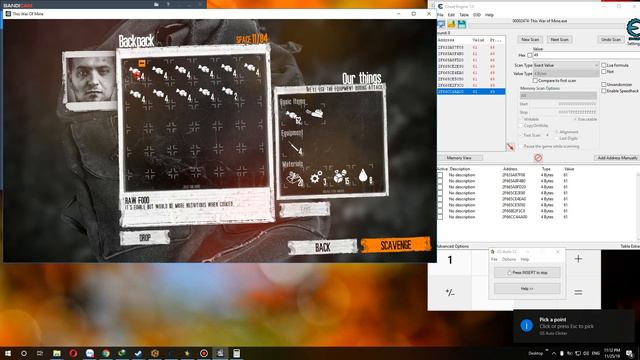The image size is (640, 360).
Task: Click Press INSERT to stop button
Action: [x=527, y=273]
